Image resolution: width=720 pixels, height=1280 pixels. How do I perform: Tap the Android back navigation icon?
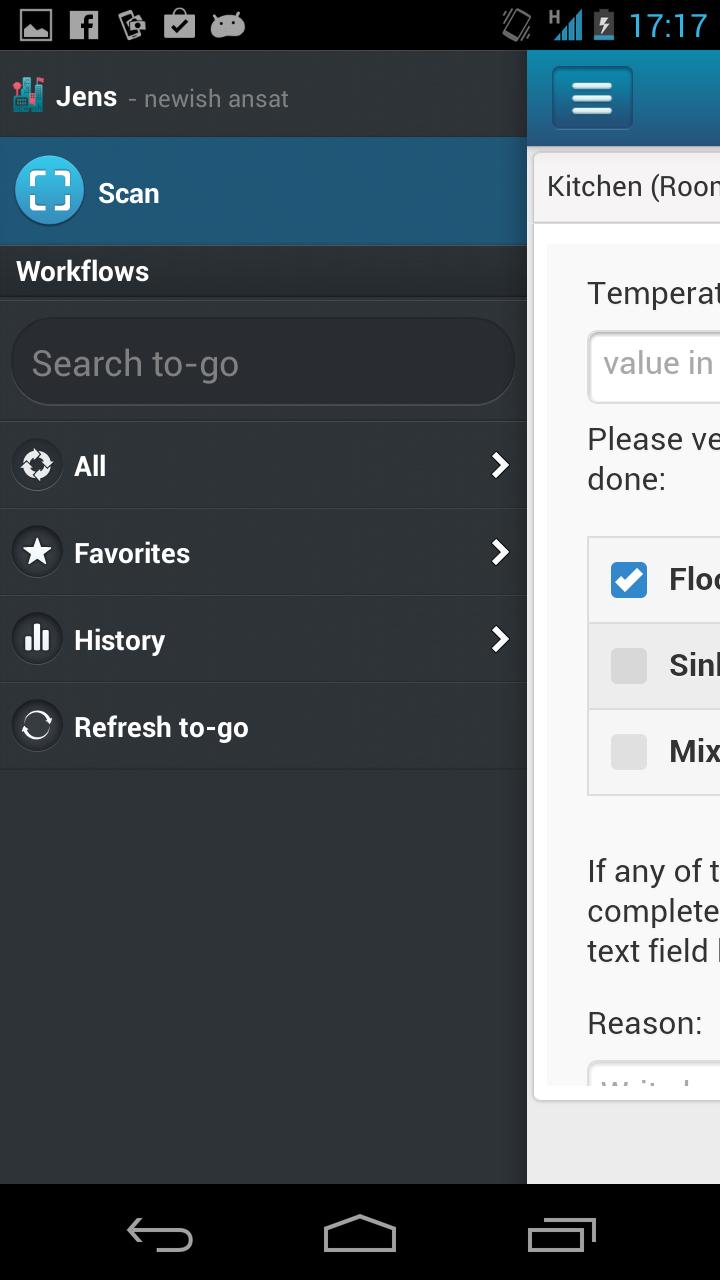[159, 1235]
